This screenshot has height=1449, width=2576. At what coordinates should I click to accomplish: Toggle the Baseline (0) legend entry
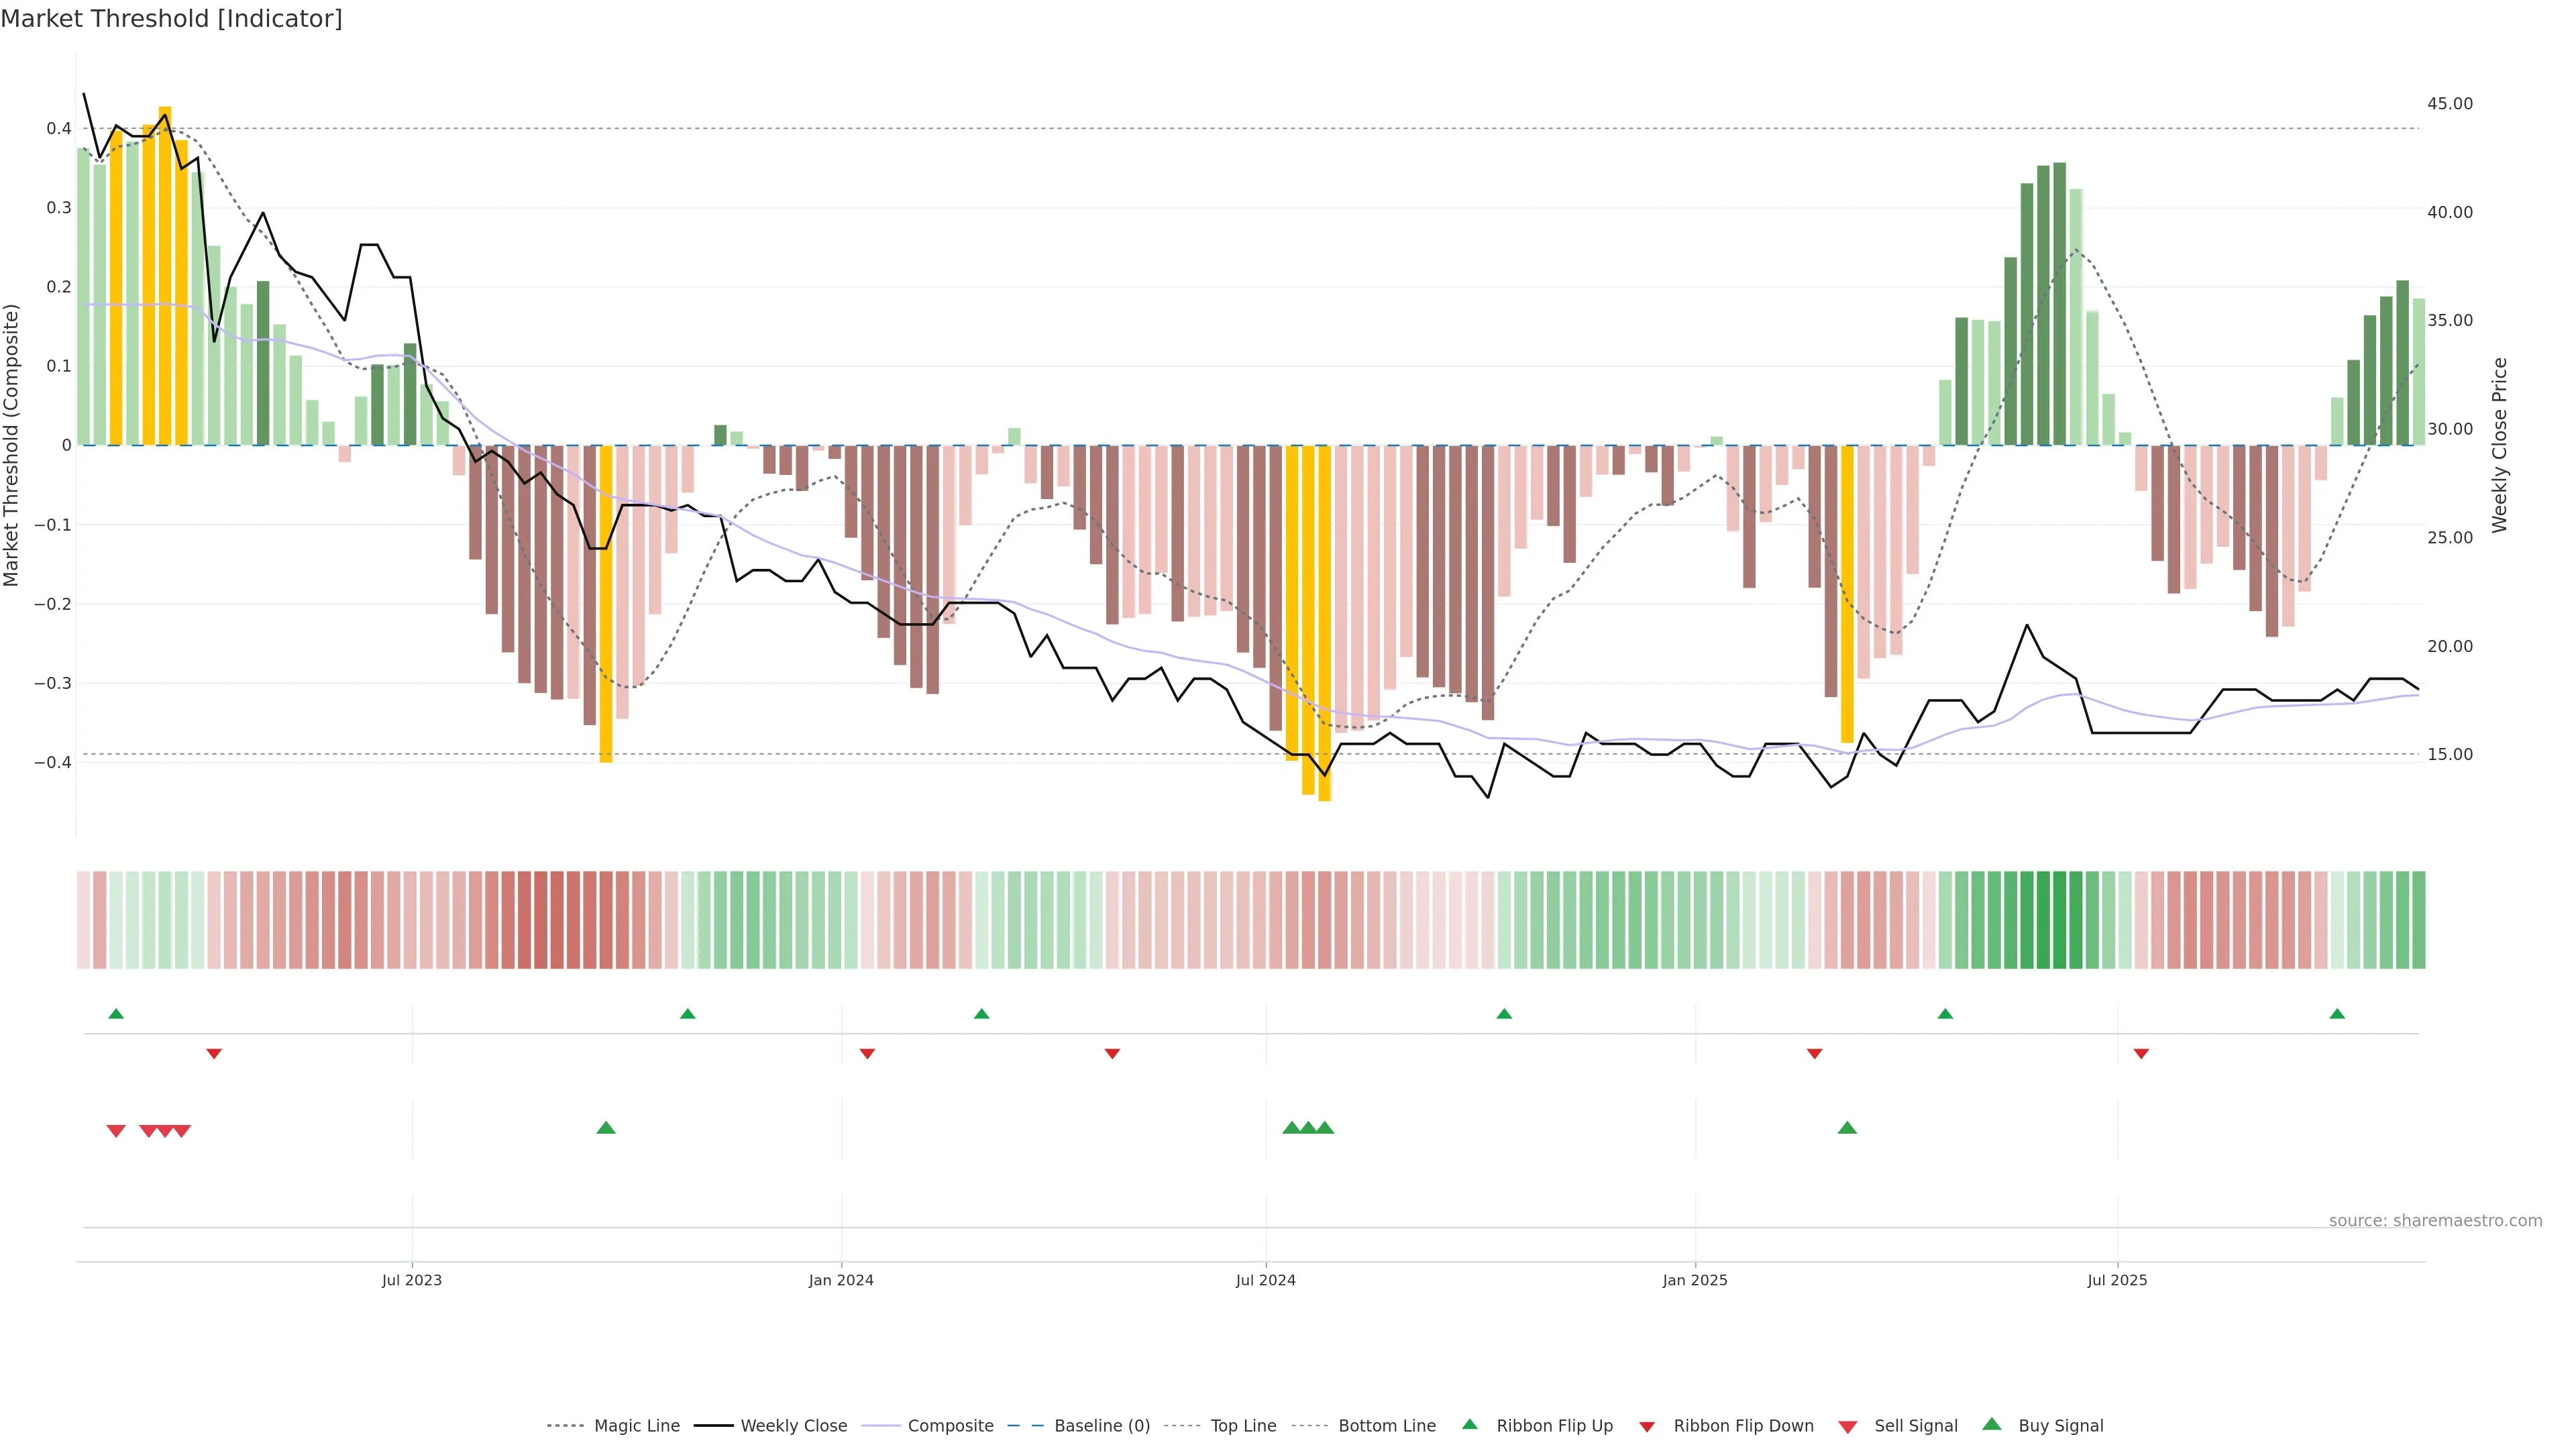(1102, 1426)
